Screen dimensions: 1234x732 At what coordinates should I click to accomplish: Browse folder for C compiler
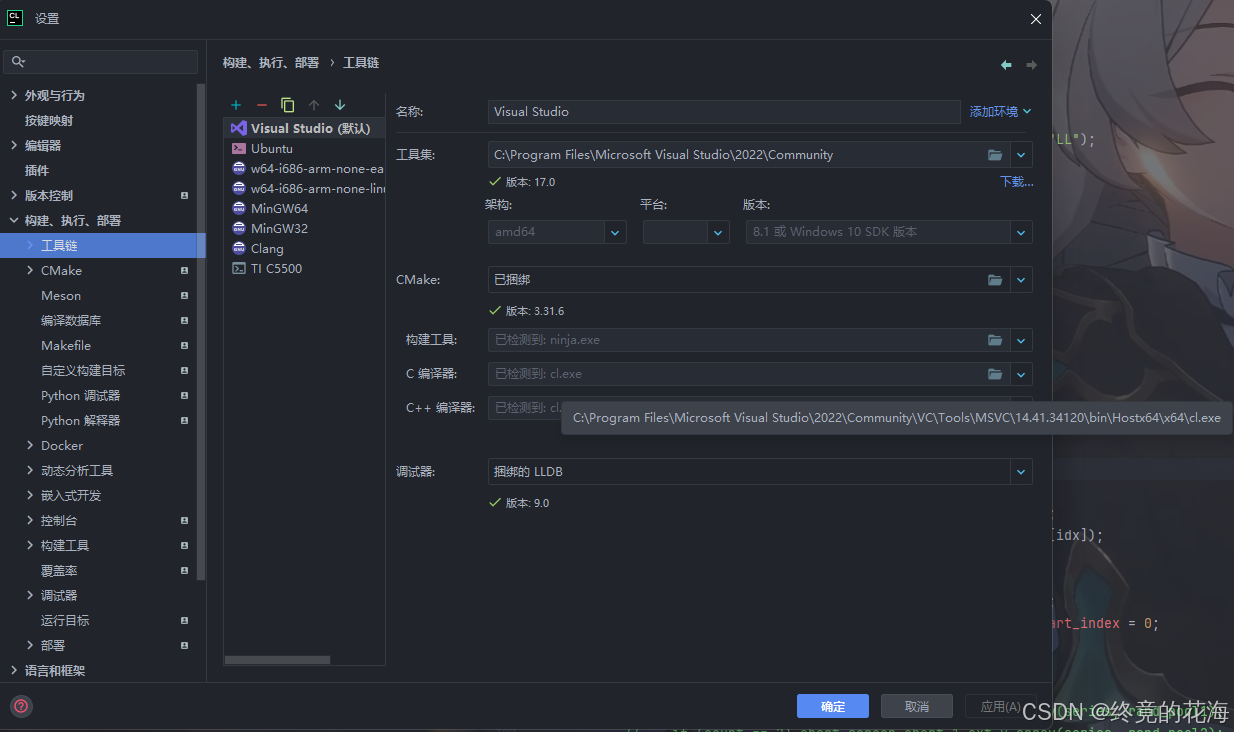tap(995, 374)
